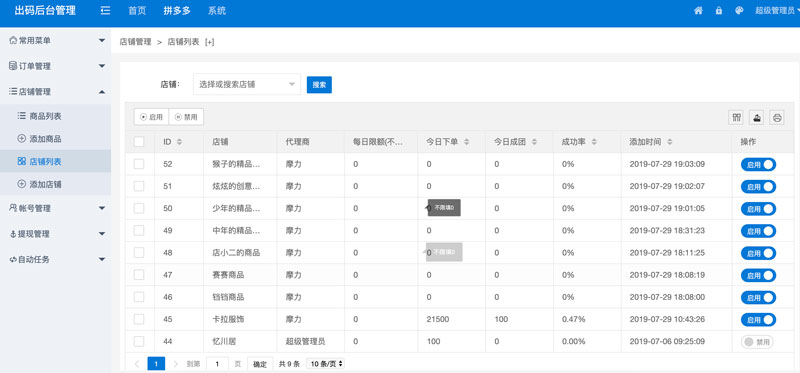Open the 10 条/页 page size selector
The width and height of the screenshot is (800, 373).
pos(326,364)
